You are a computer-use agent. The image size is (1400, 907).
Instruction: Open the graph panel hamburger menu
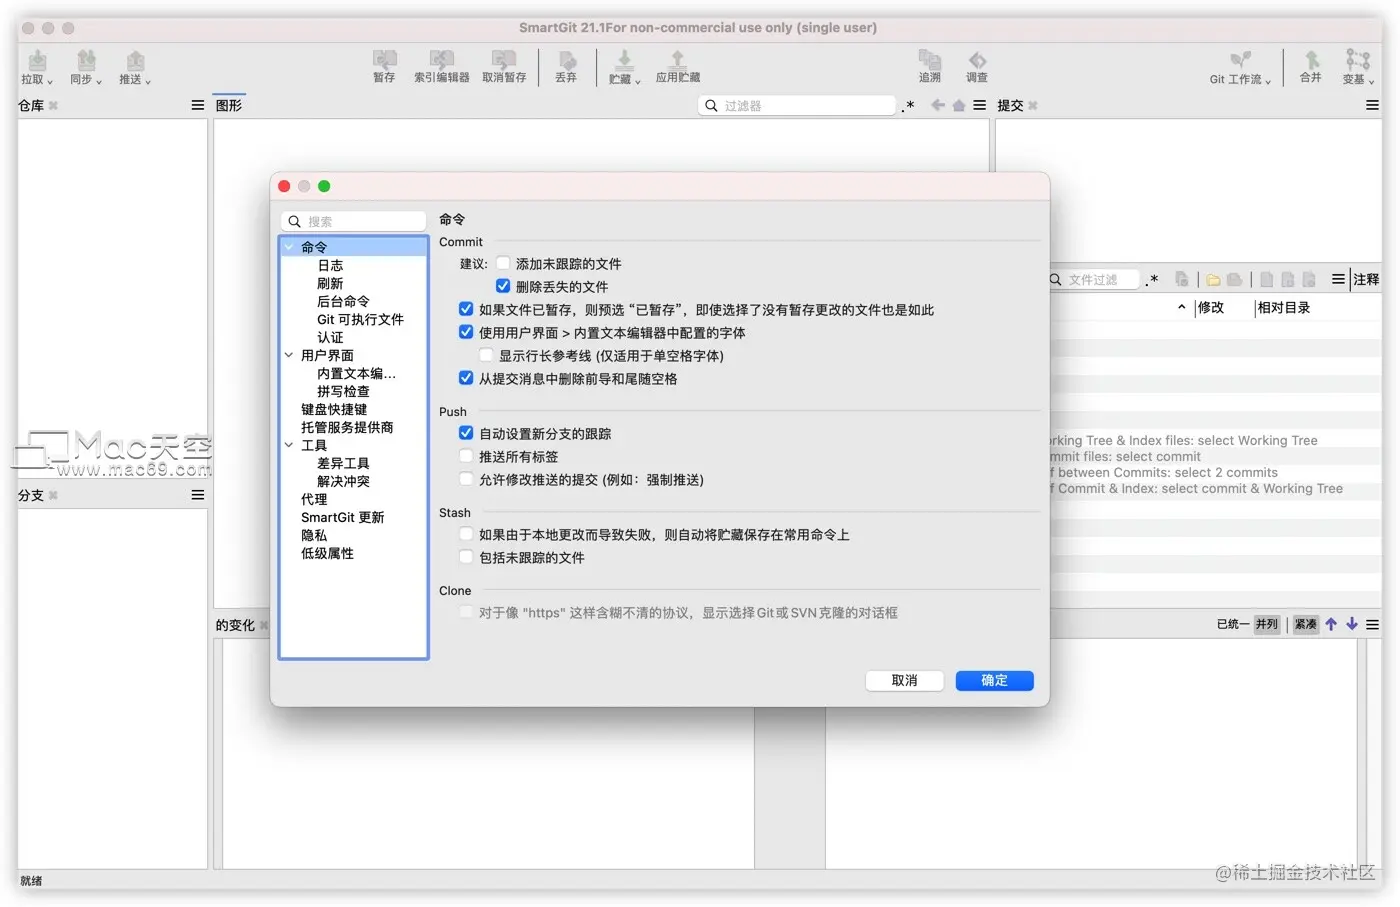[979, 105]
